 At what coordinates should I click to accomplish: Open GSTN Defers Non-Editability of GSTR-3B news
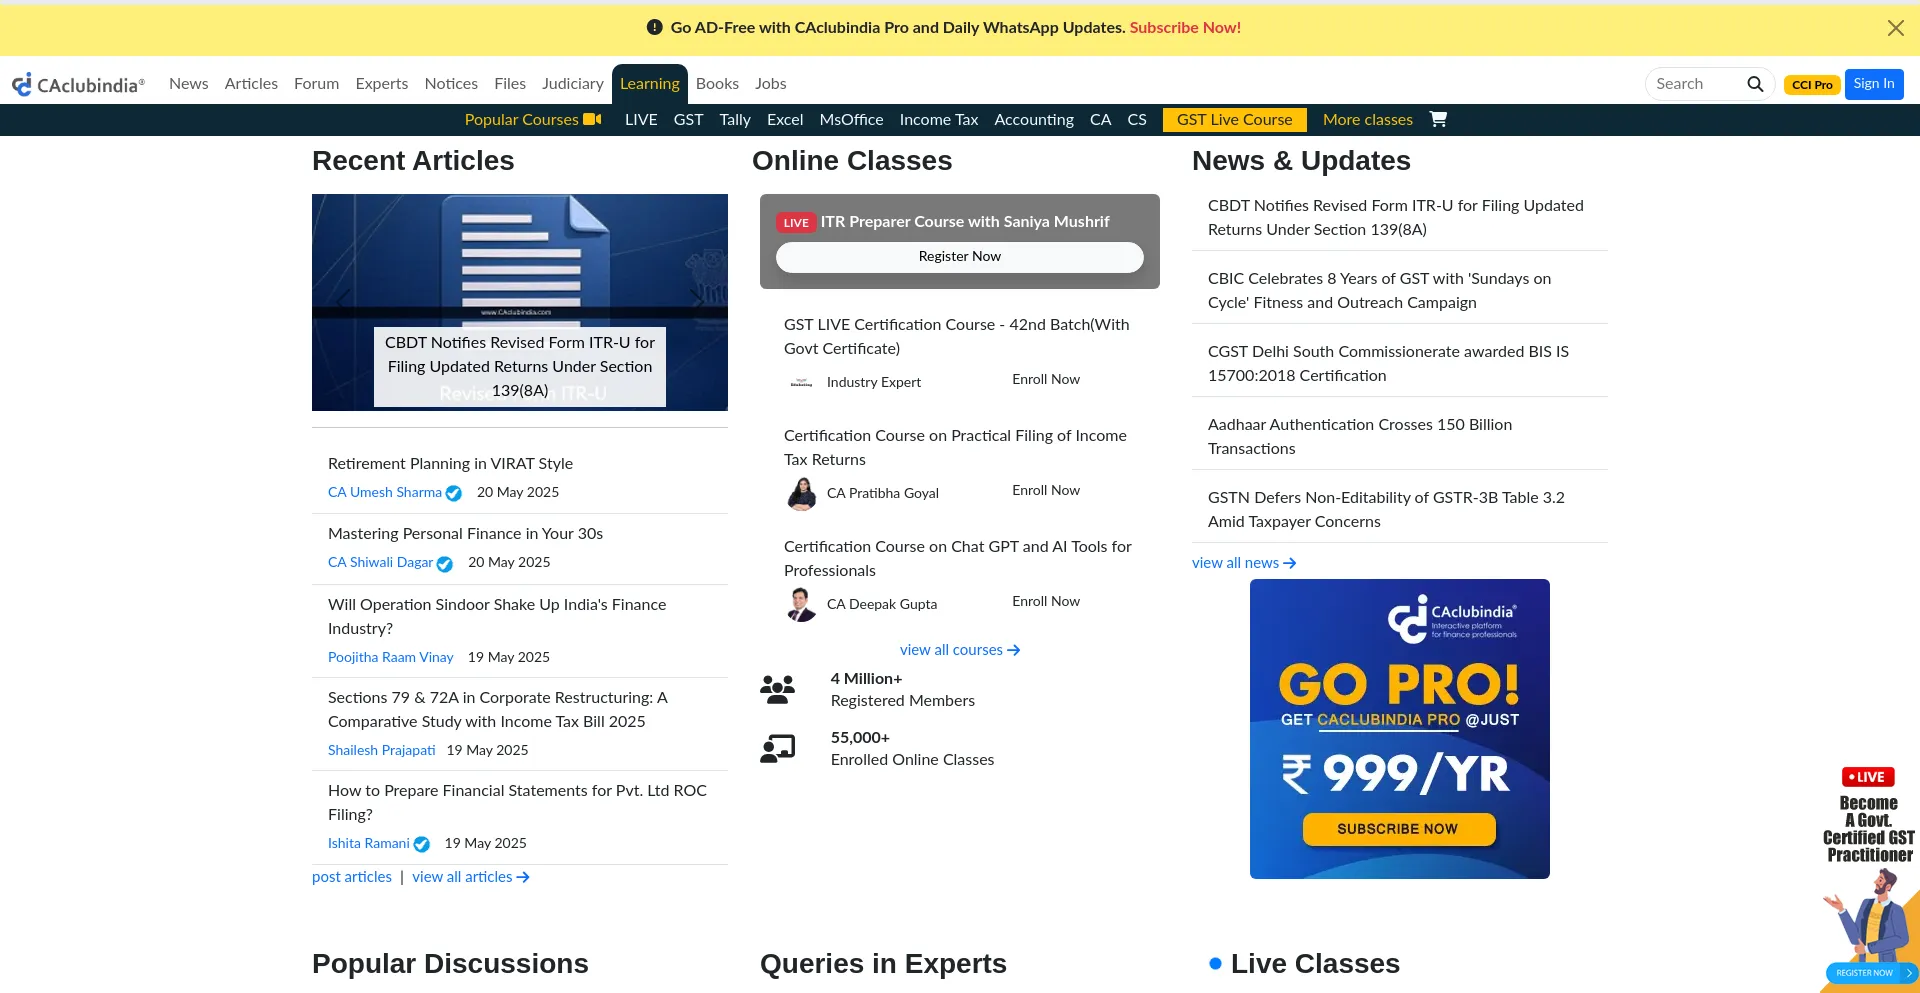pos(1386,510)
